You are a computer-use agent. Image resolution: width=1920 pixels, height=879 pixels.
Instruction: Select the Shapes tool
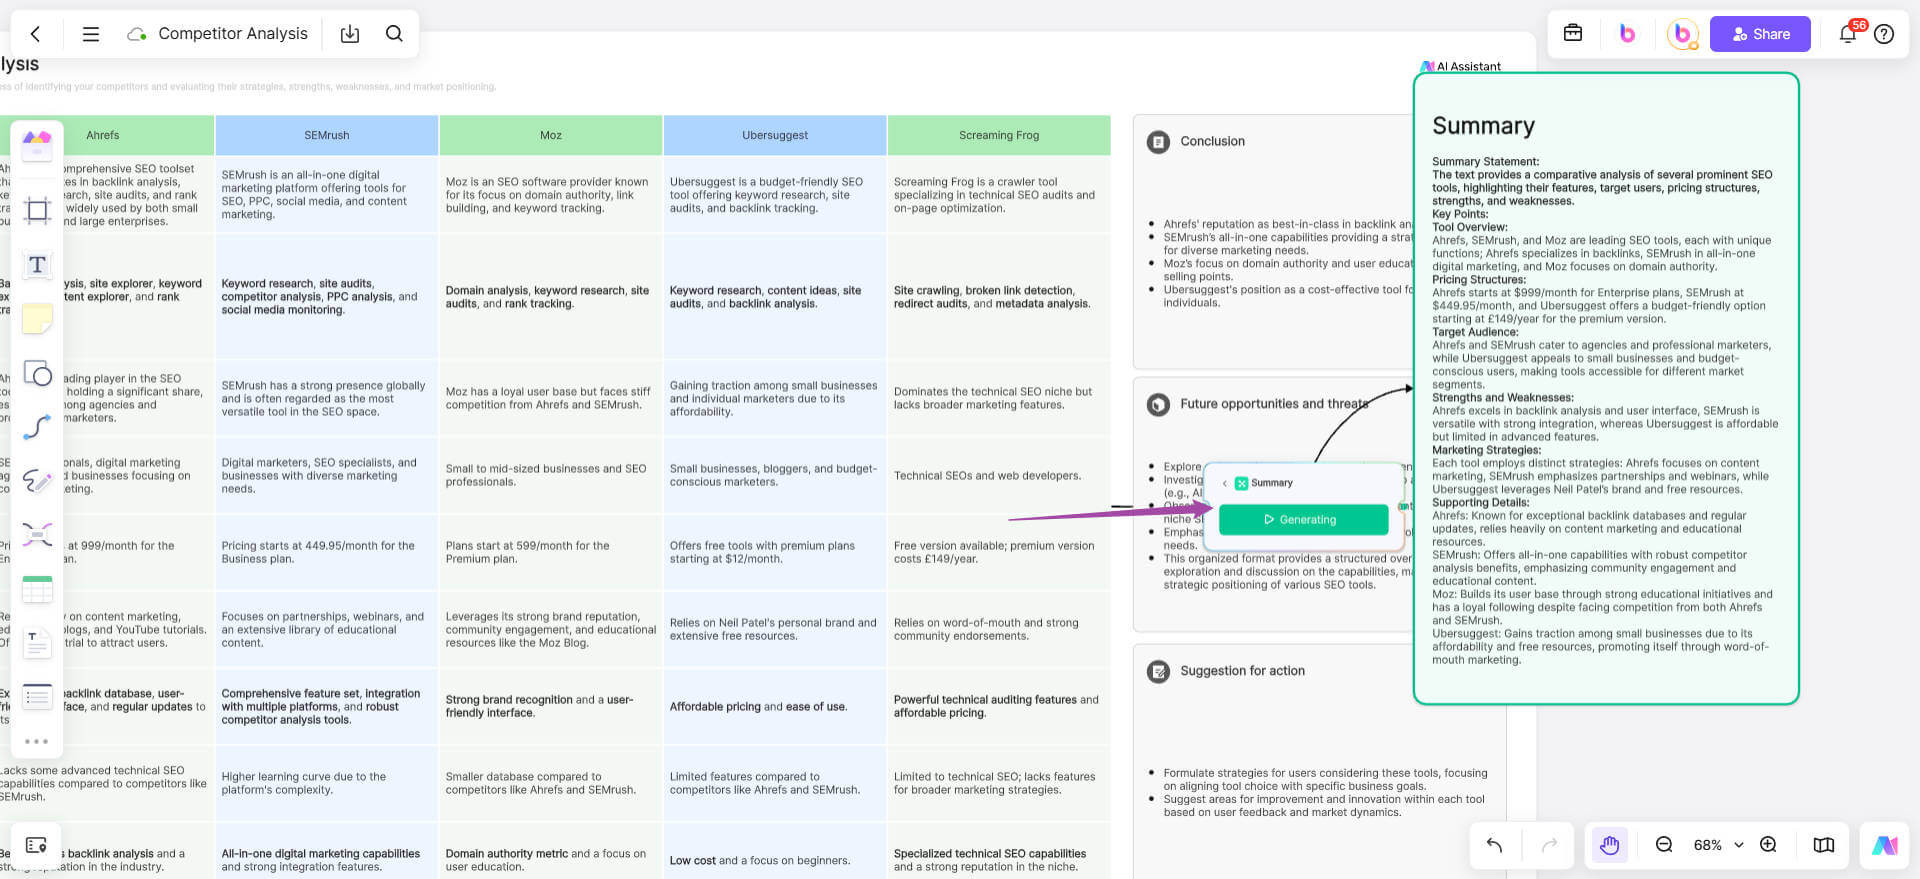coord(37,373)
